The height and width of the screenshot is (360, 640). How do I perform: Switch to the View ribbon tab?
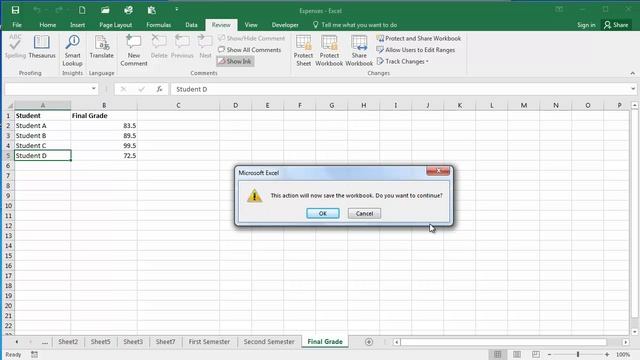pos(251,25)
